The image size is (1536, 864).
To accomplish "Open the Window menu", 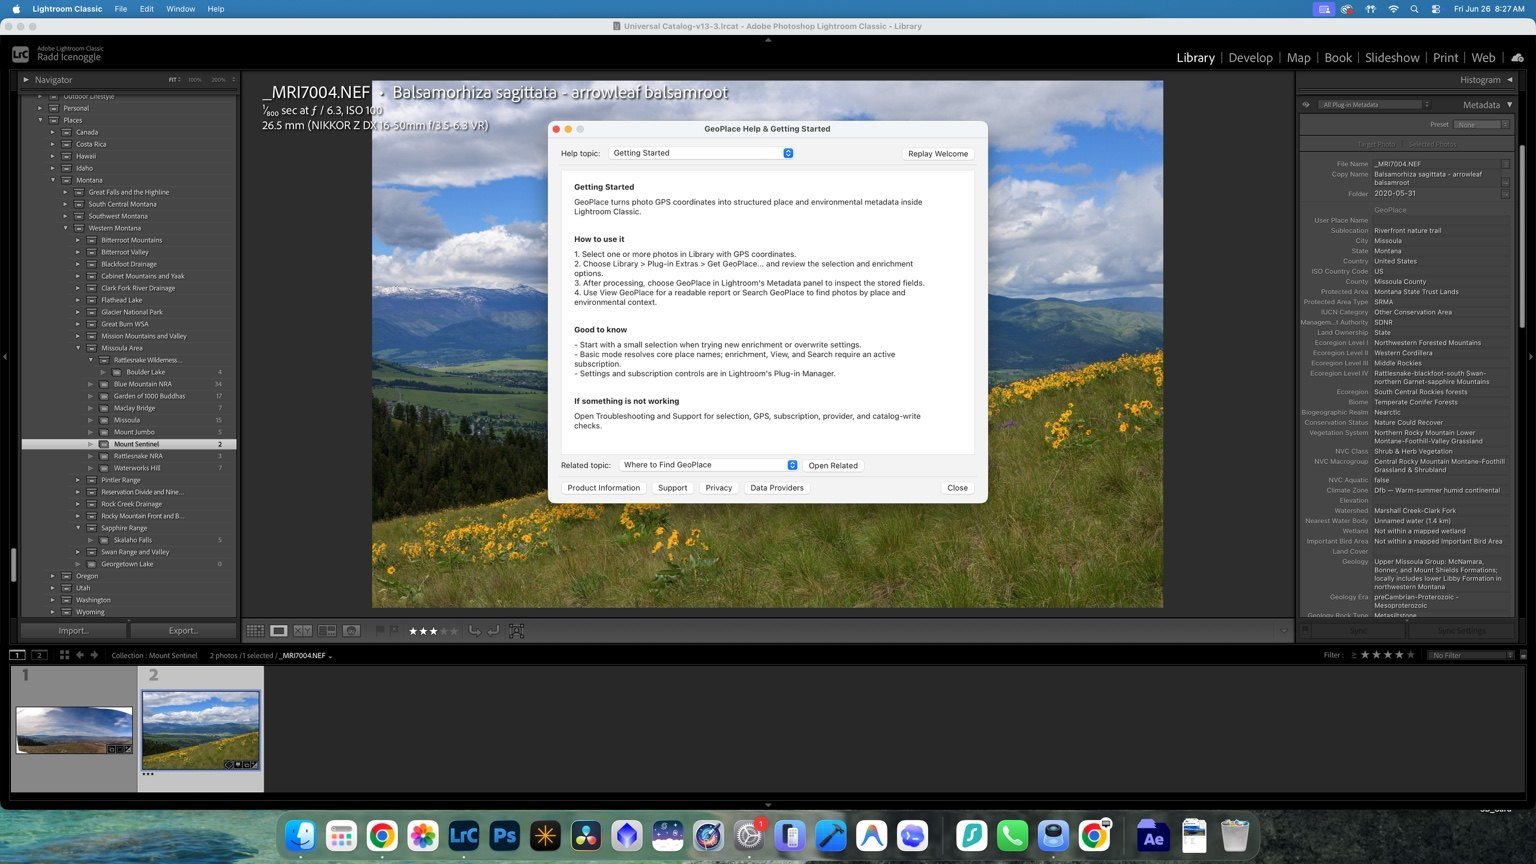I will [180, 9].
